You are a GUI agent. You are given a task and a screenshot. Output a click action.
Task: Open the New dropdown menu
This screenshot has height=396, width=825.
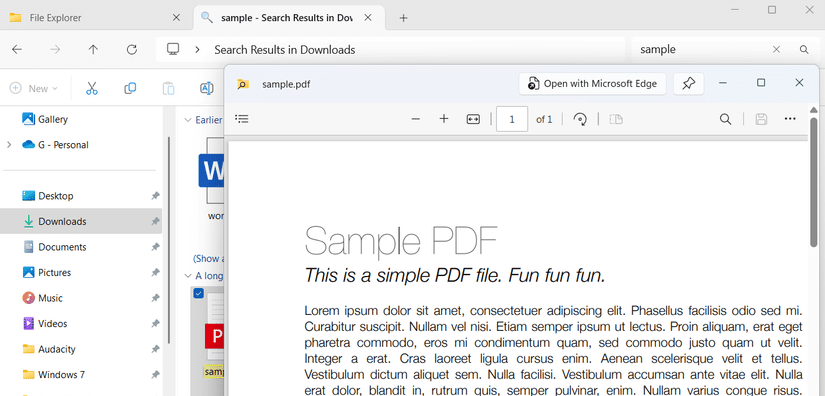(x=34, y=88)
